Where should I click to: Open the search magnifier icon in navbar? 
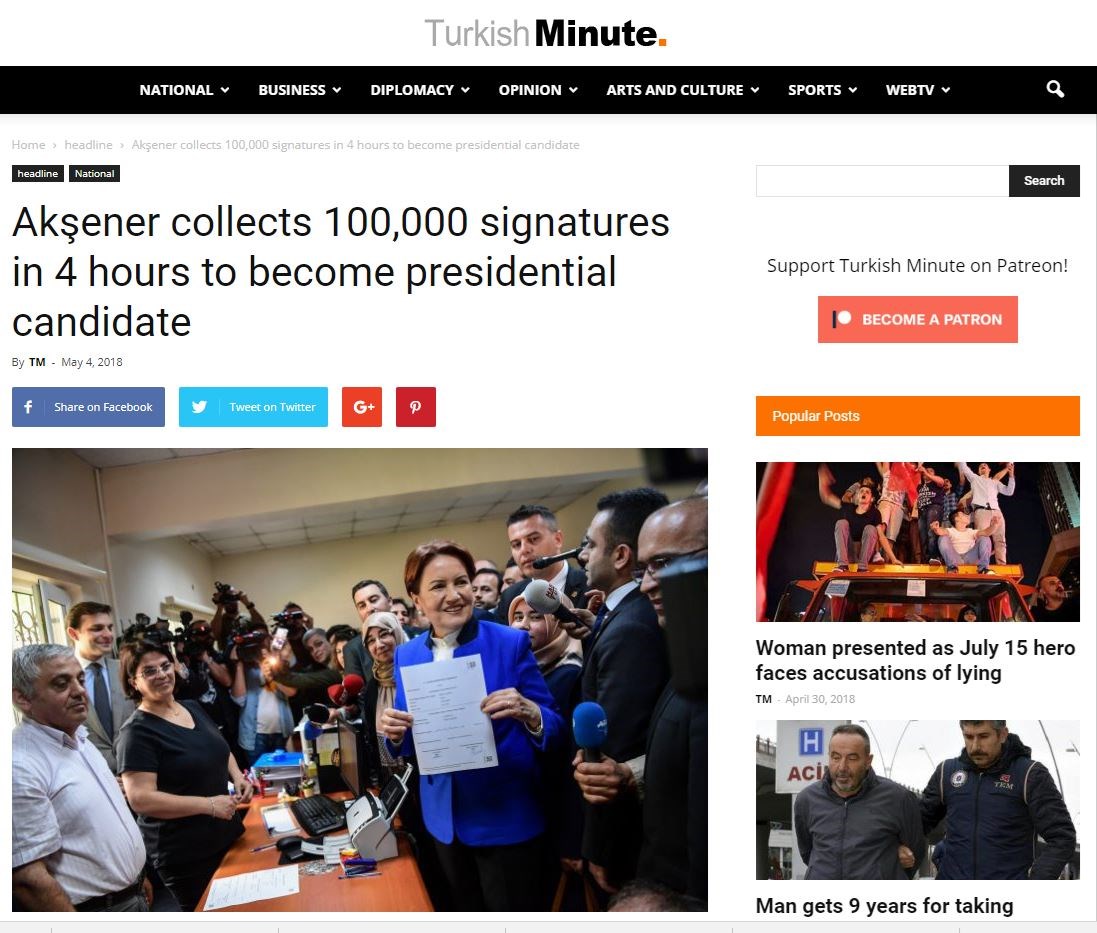pyautogui.click(x=1055, y=90)
